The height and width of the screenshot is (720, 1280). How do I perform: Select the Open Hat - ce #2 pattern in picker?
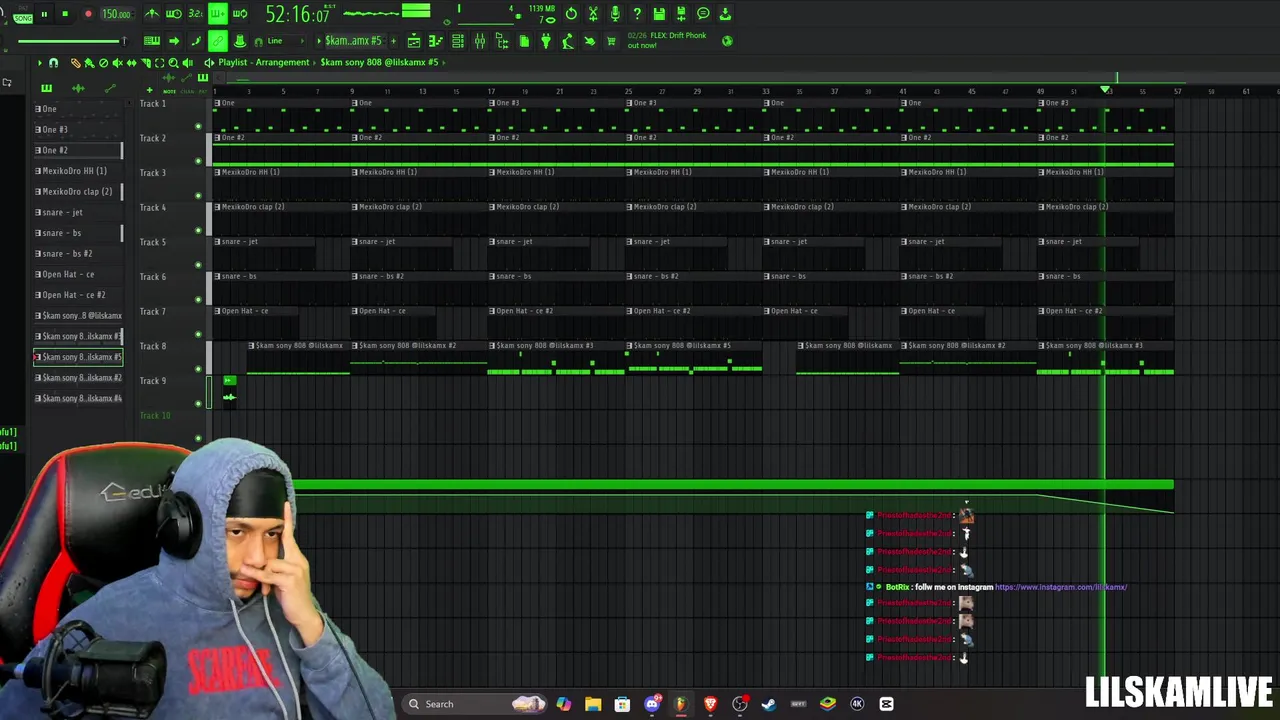pyautogui.click(x=78, y=295)
